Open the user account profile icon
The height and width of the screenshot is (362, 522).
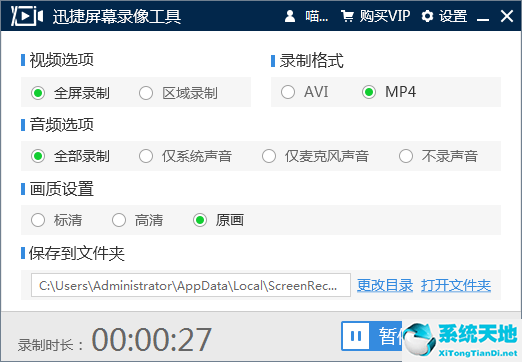click(x=290, y=16)
